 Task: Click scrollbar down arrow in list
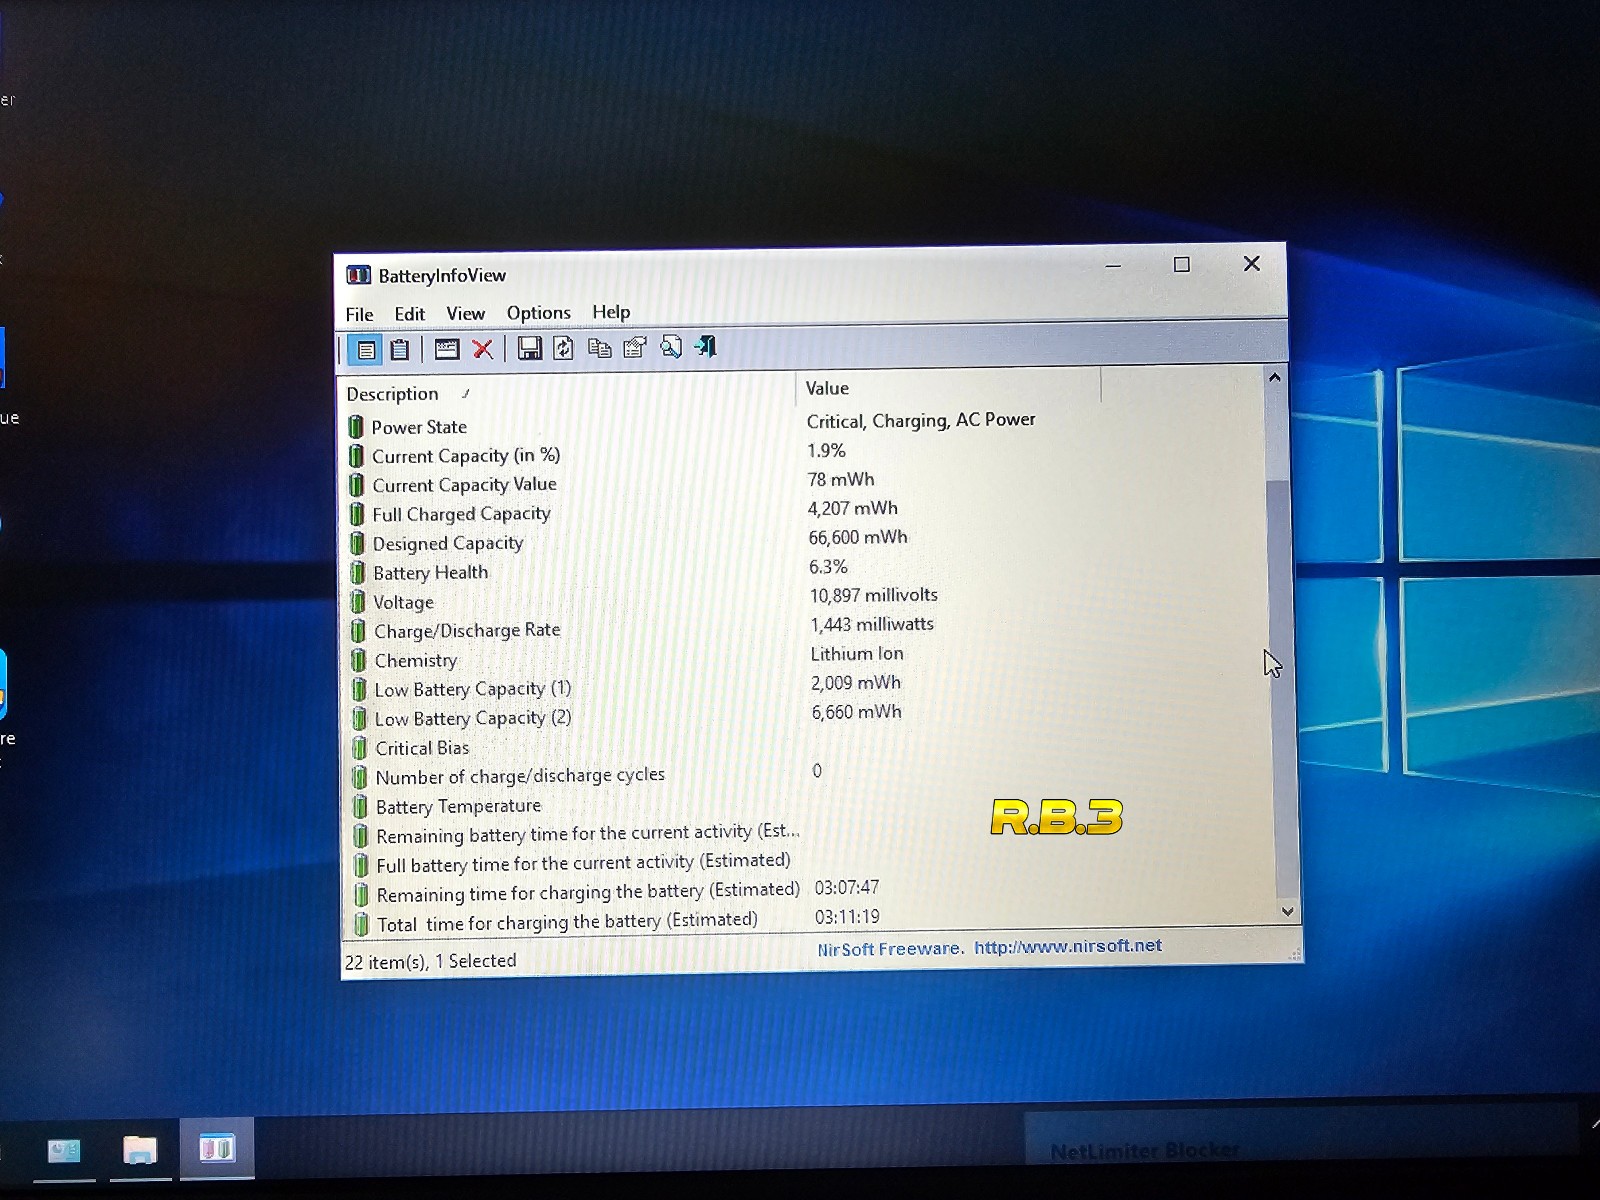(x=1287, y=911)
